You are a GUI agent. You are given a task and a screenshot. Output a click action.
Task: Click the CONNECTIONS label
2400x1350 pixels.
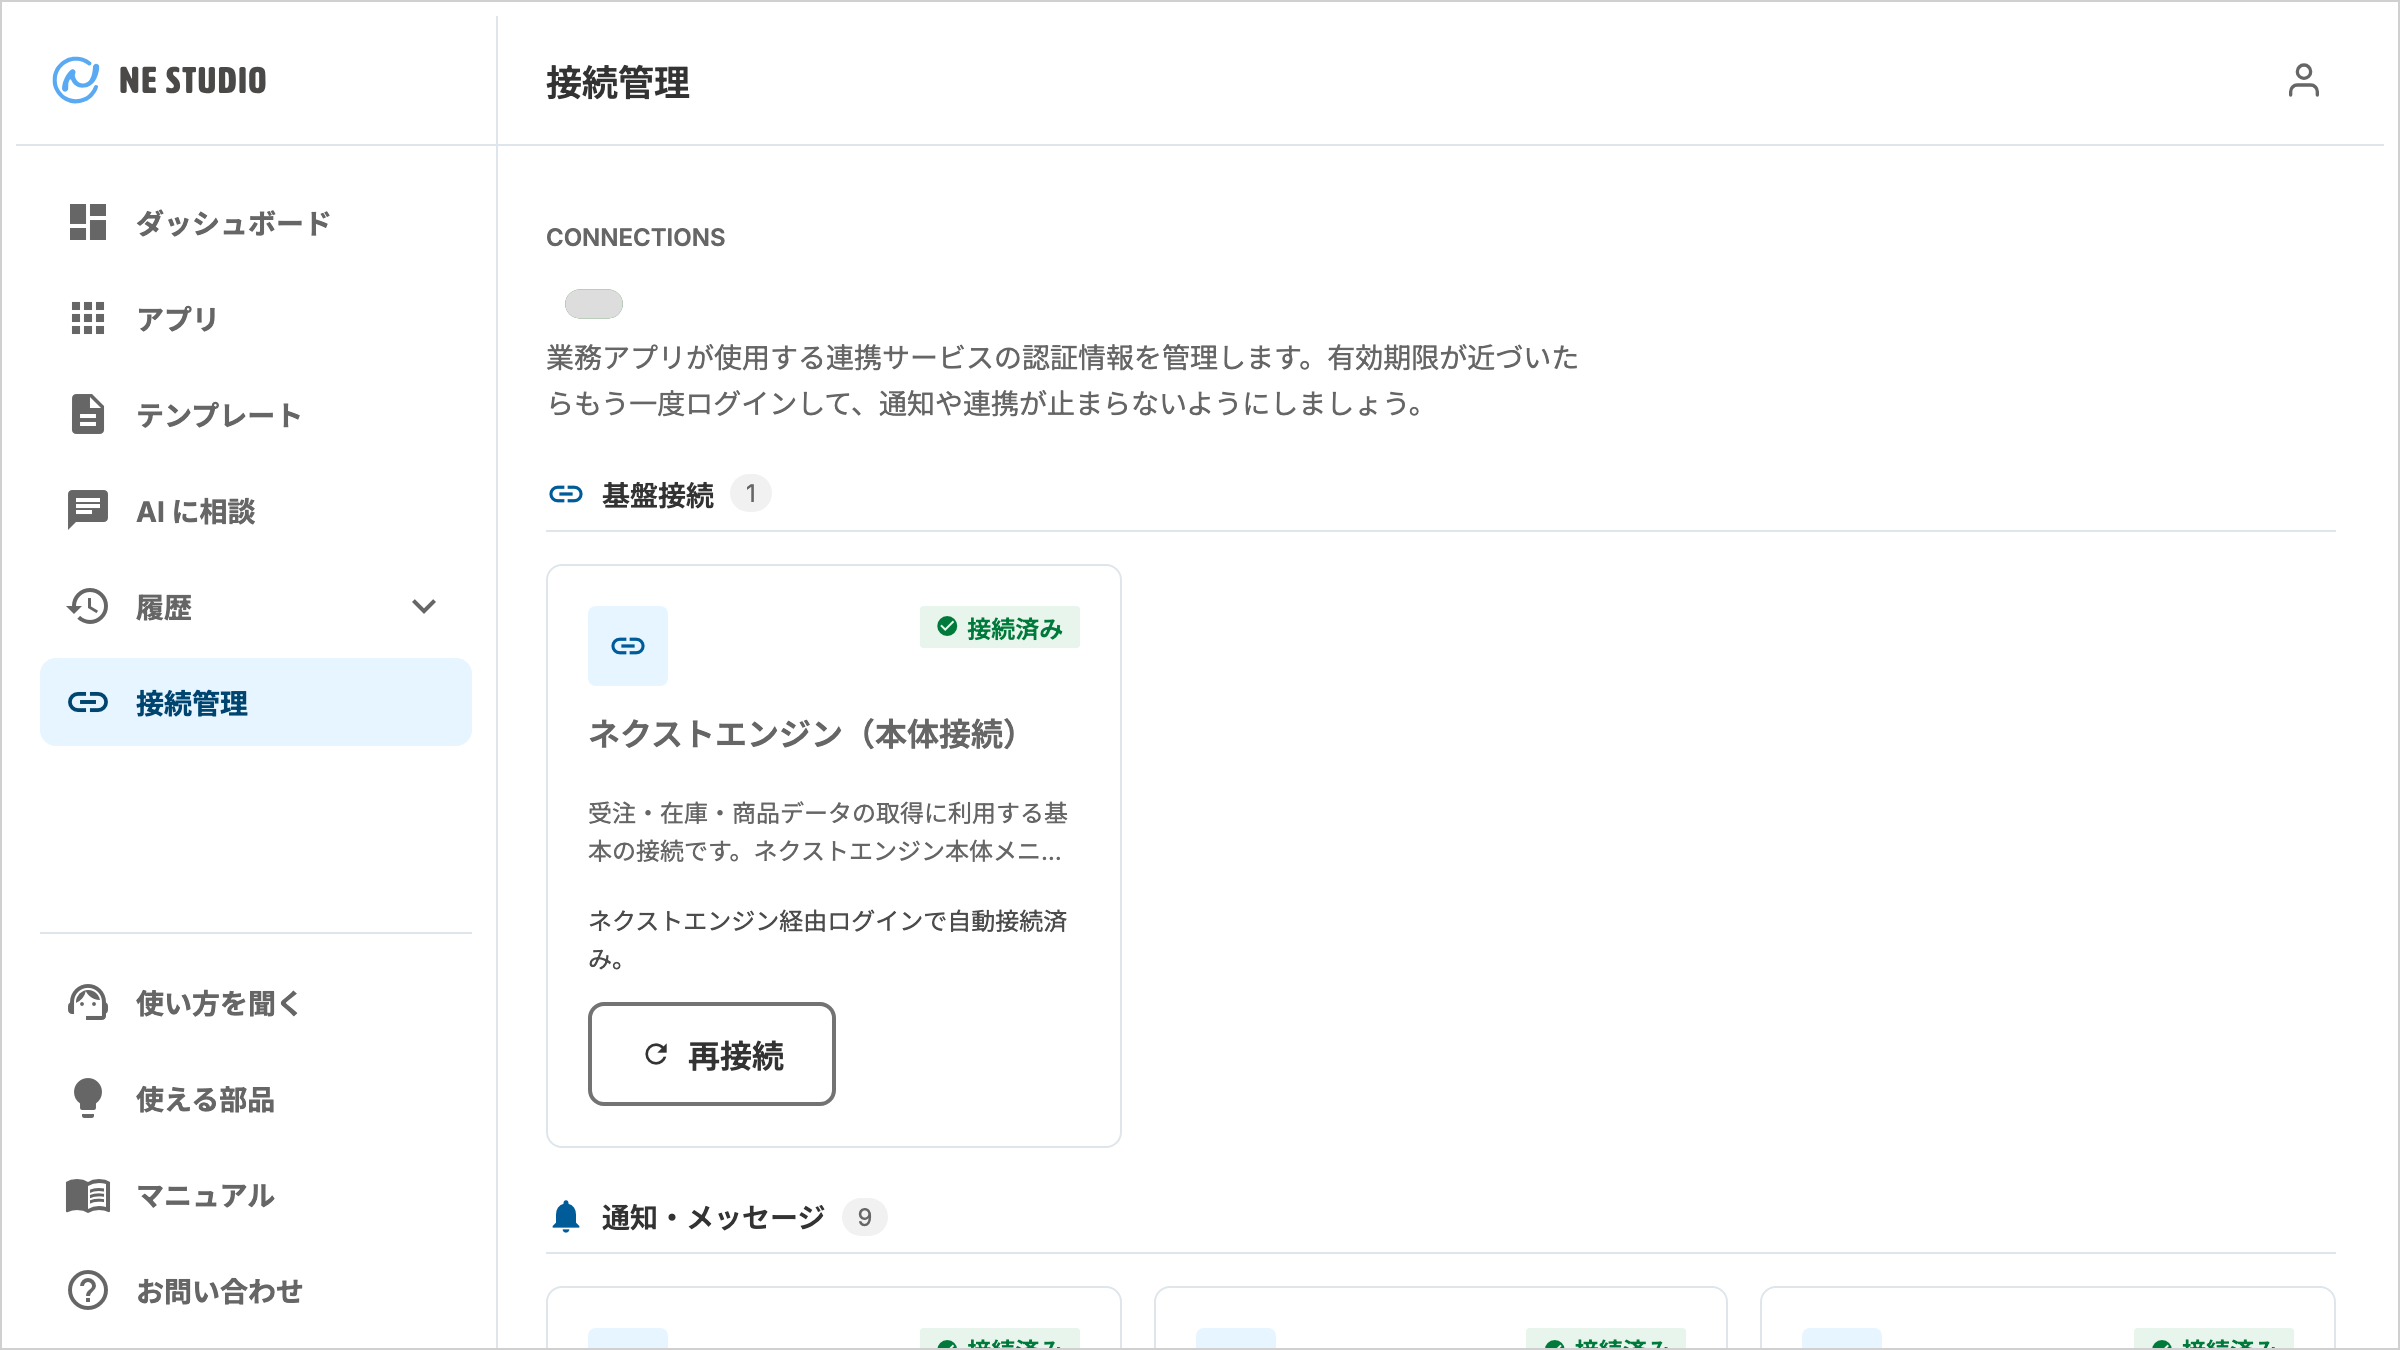(636, 237)
